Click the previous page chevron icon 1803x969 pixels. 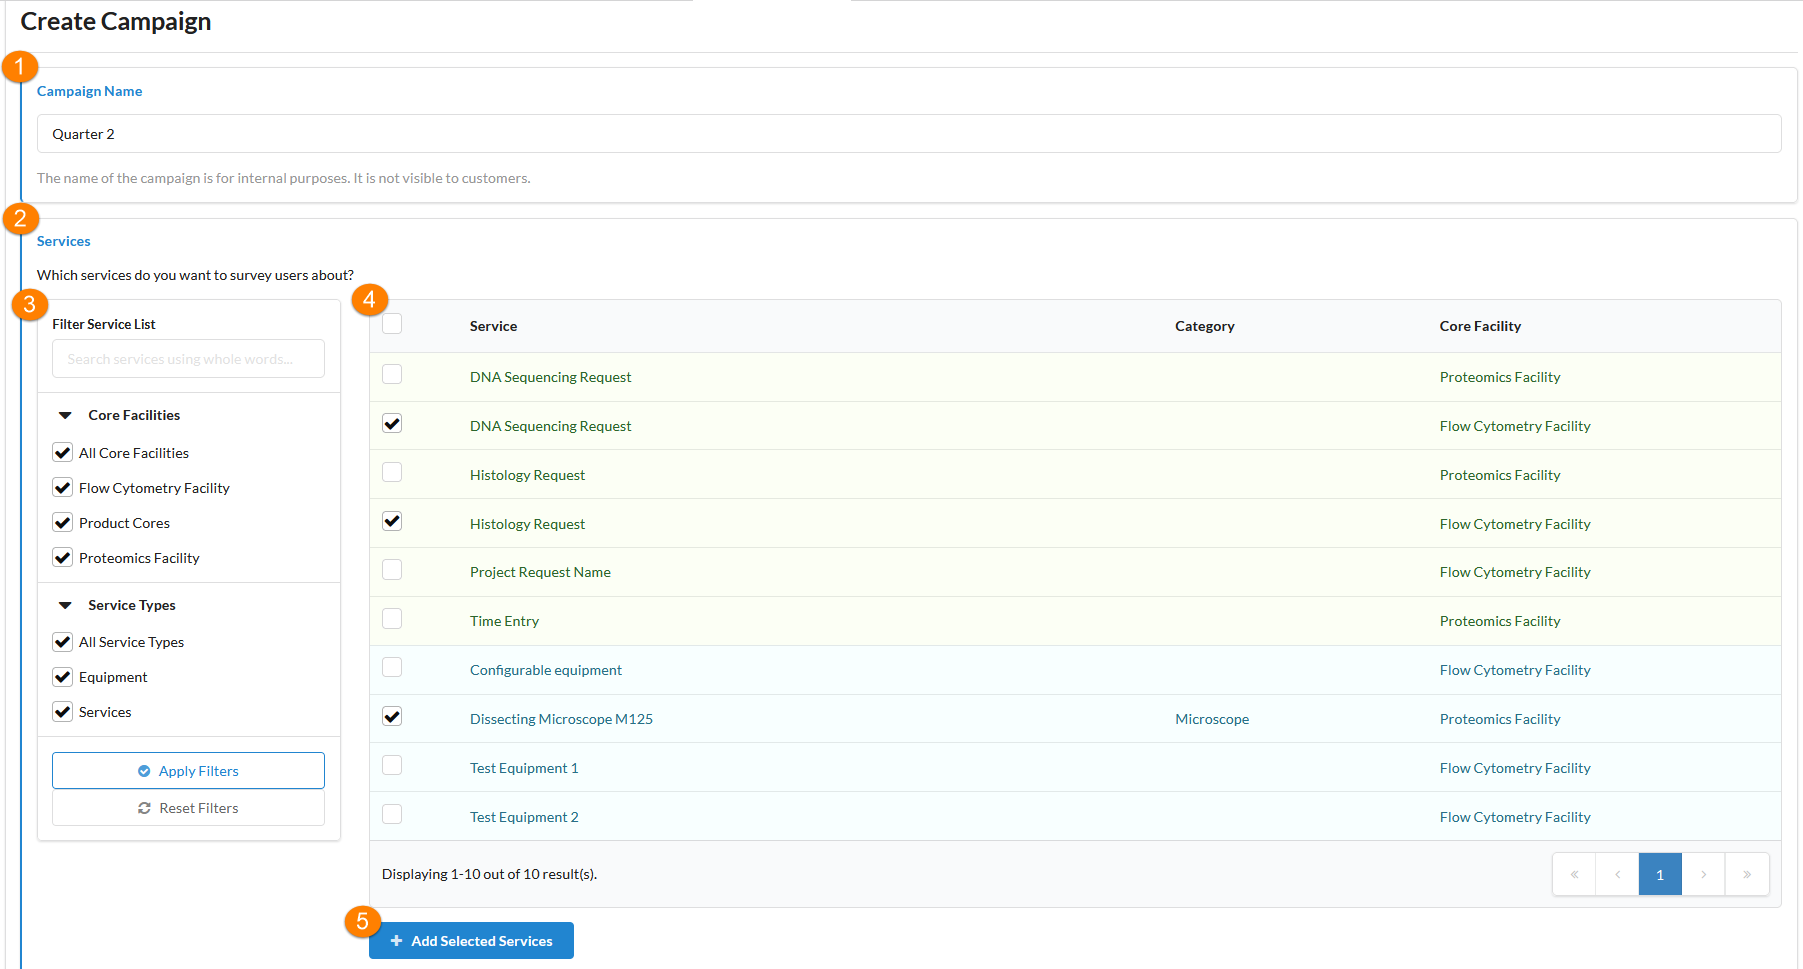[1617, 874]
